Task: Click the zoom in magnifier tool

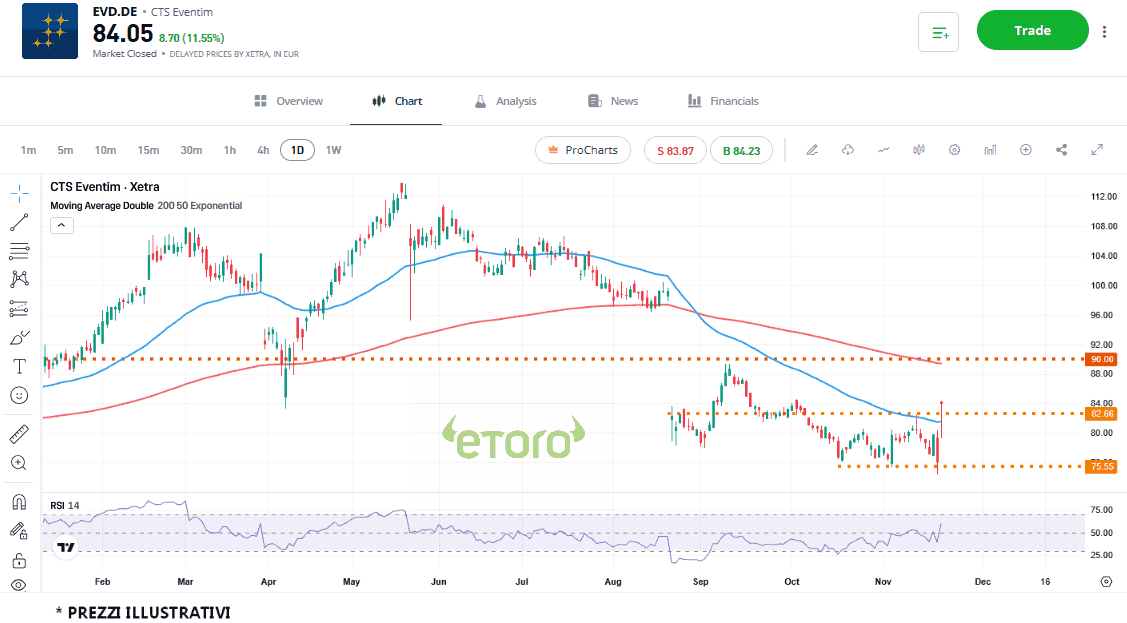Action: point(19,463)
